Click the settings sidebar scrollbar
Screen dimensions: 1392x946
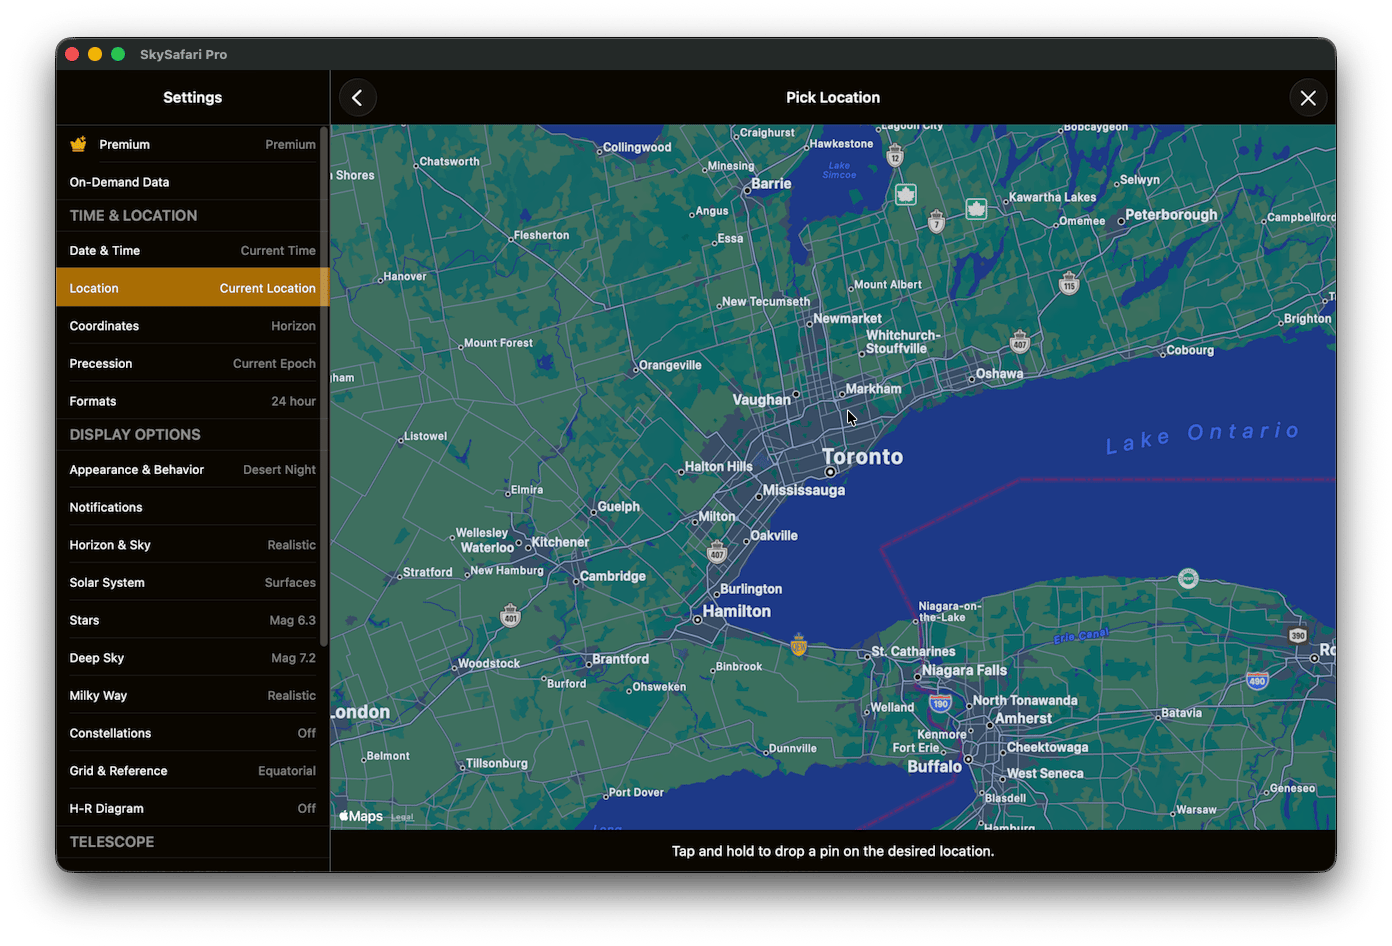[324, 386]
